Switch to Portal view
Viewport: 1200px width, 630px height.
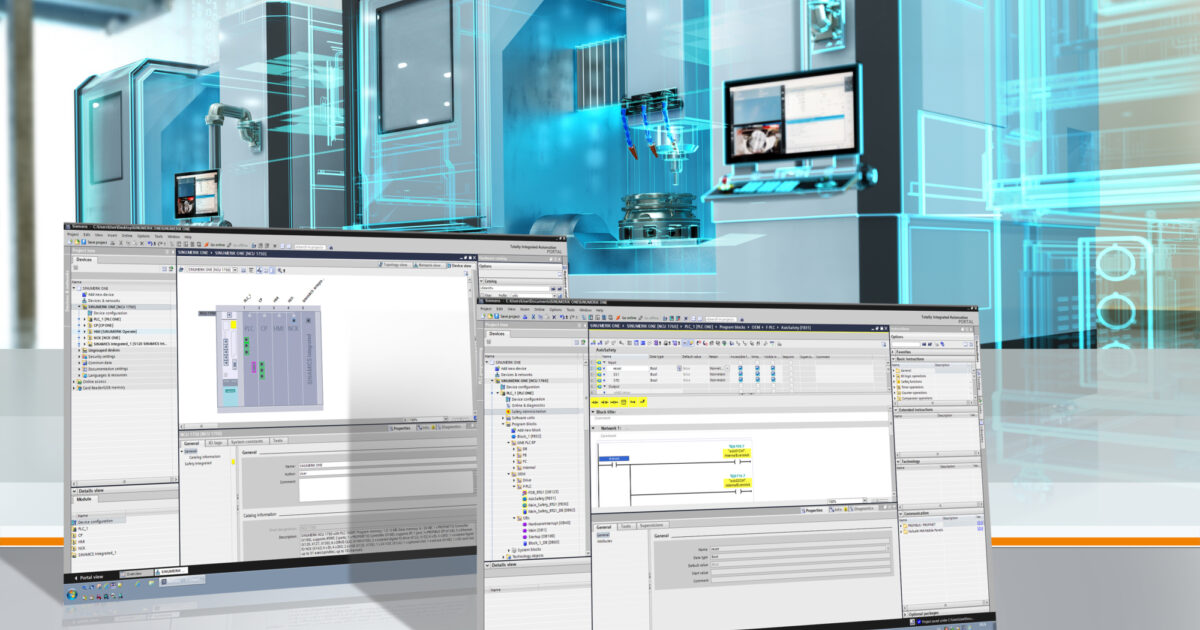pyautogui.click(x=91, y=577)
